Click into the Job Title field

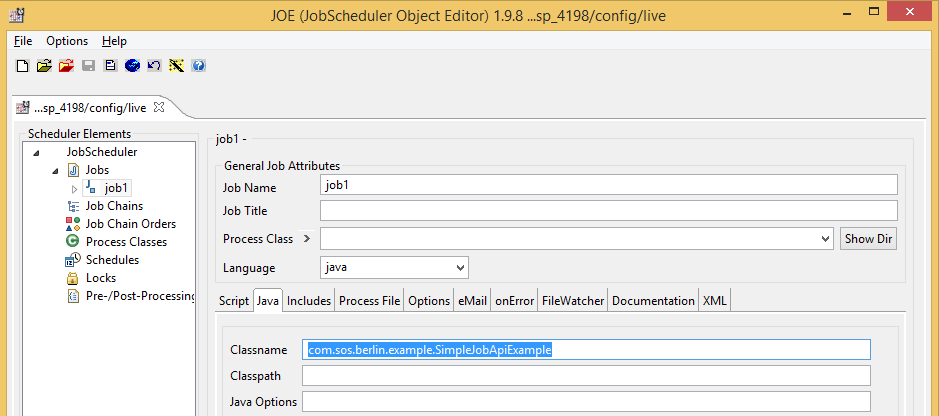coord(609,211)
